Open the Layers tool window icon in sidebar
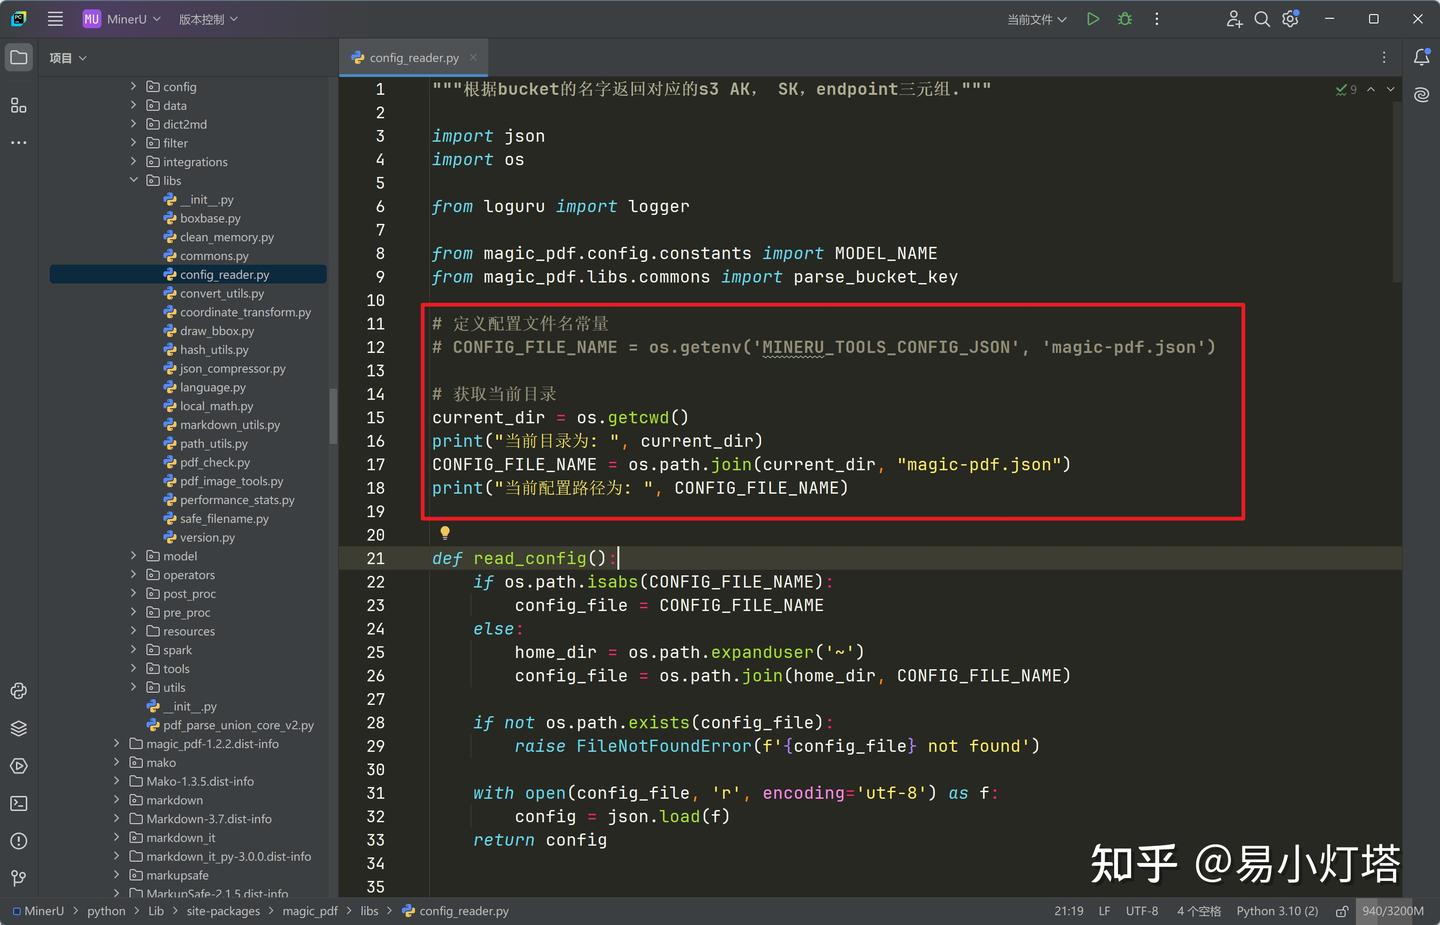 19,728
